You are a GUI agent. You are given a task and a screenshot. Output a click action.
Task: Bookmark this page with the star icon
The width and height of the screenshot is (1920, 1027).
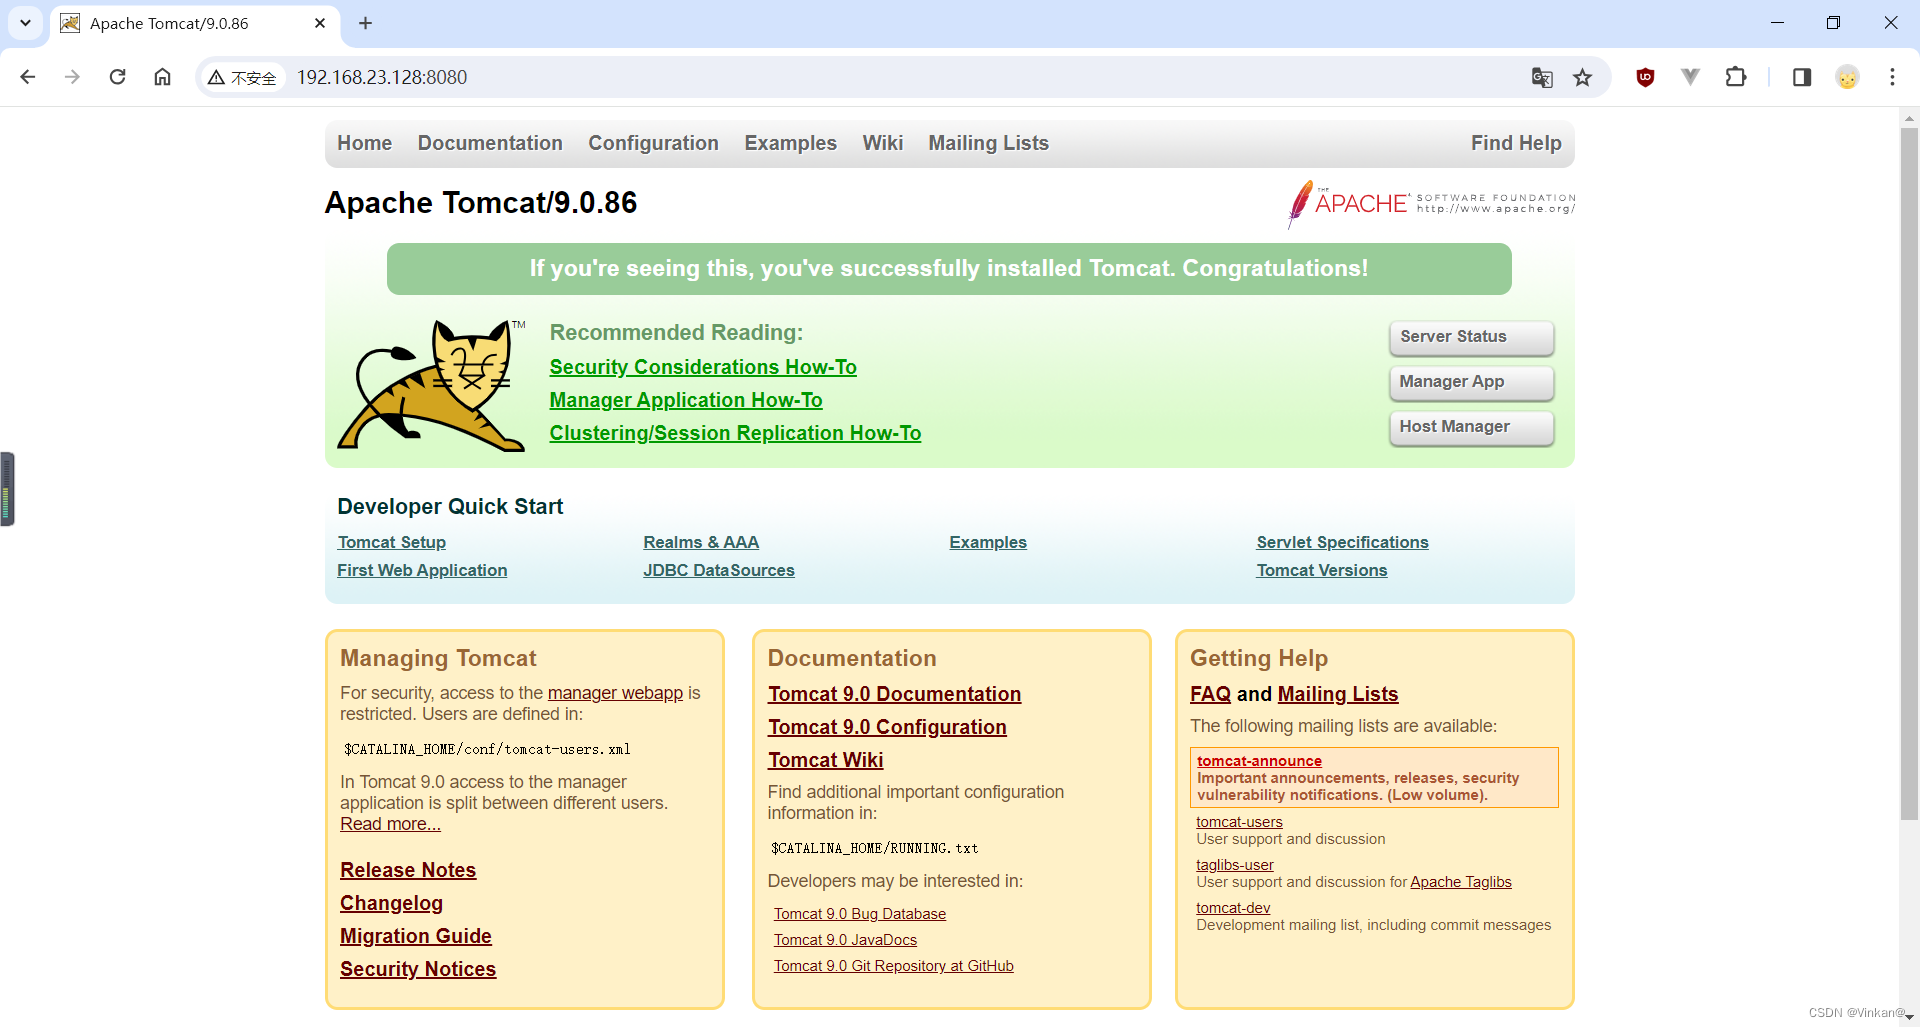[1582, 77]
